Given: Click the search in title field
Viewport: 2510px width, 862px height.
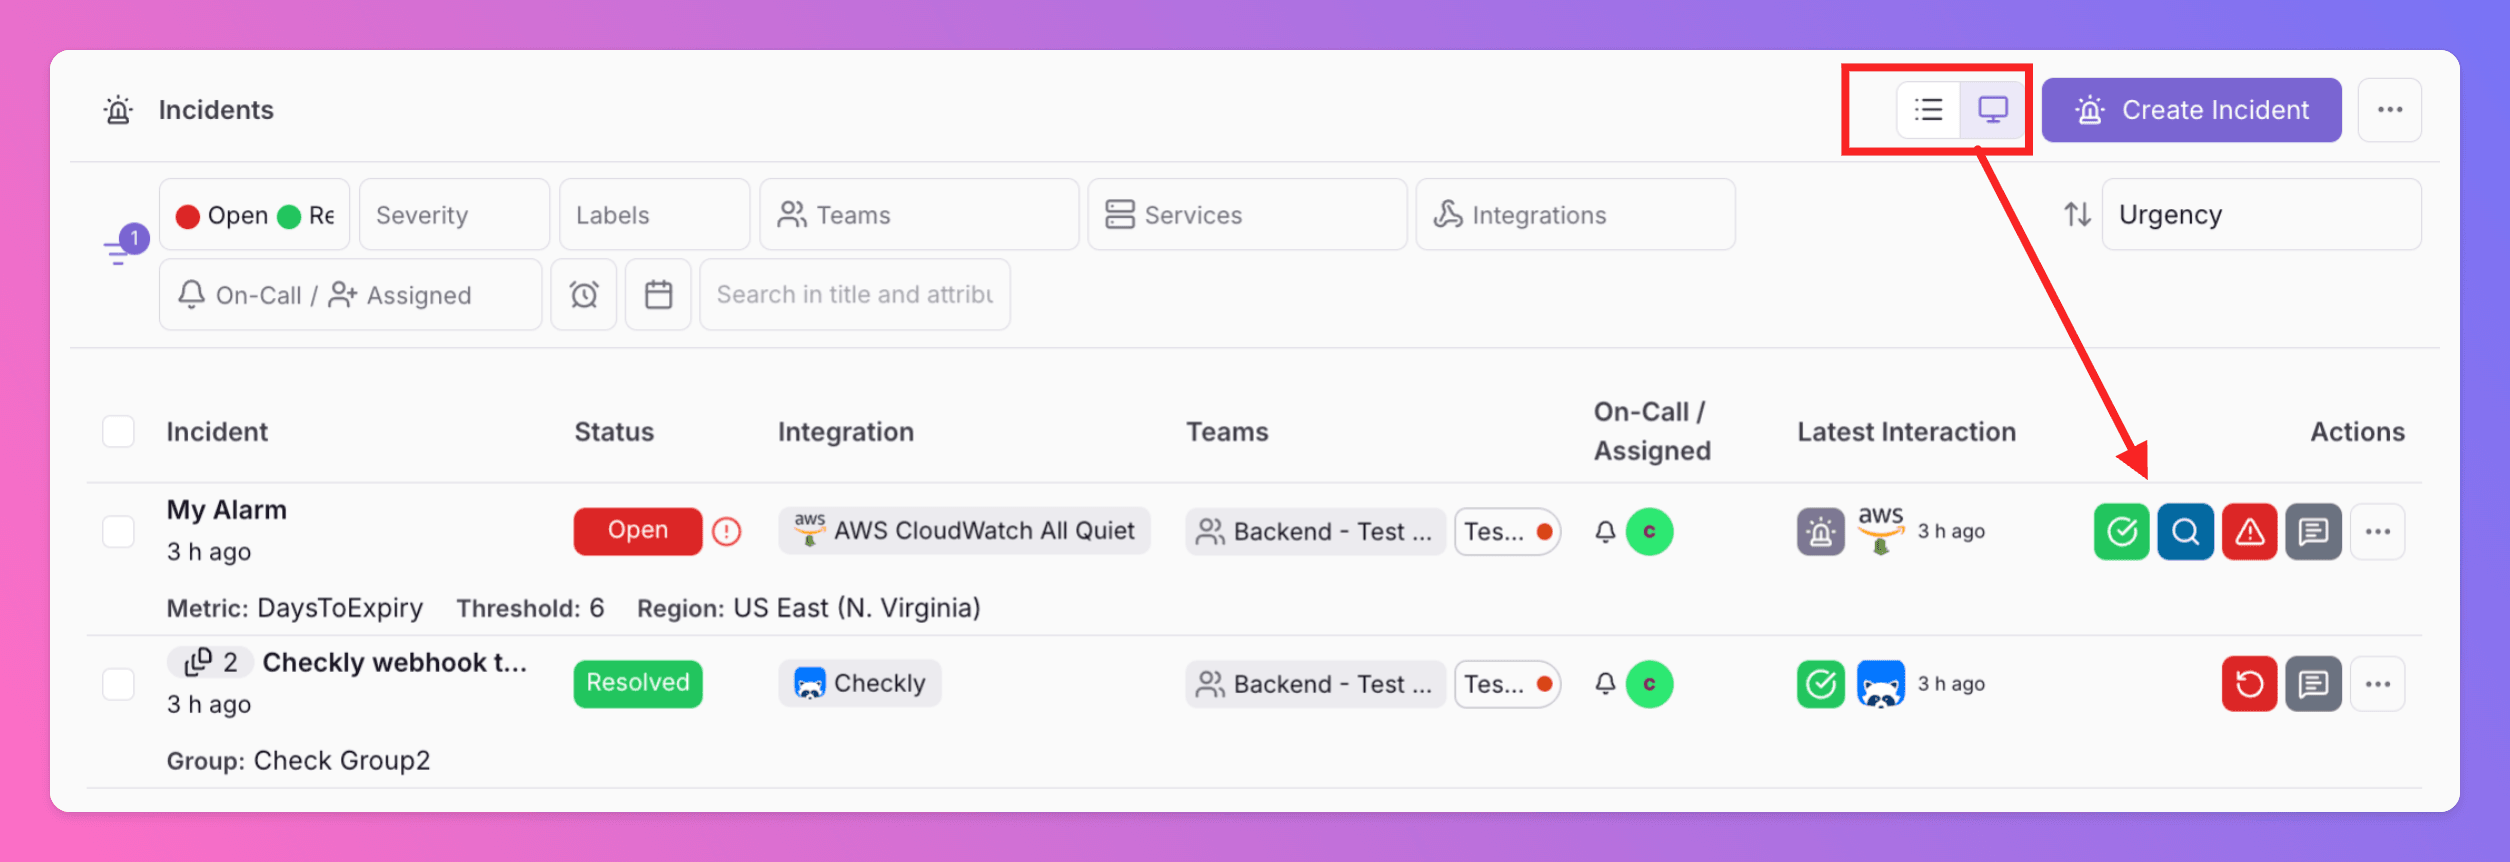Looking at the screenshot, I should click(x=854, y=295).
